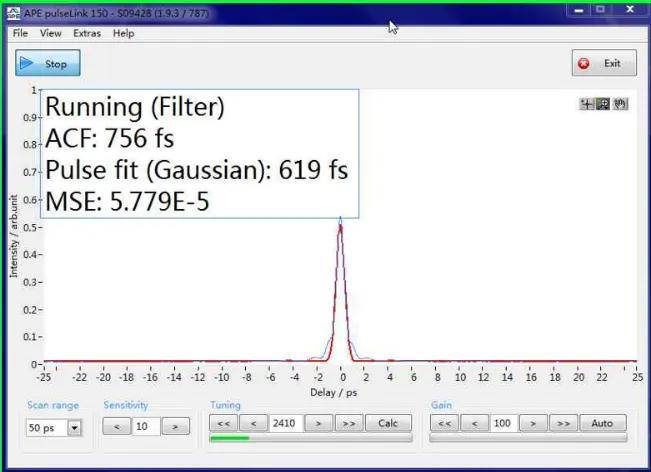Click the green Tuning progress bar
Viewport: 651px width, 472px height.
(x=311, y=438)
